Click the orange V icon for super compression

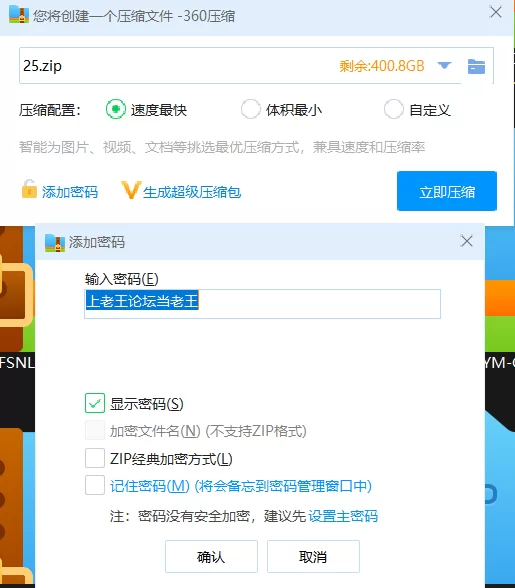pos(131,190)
